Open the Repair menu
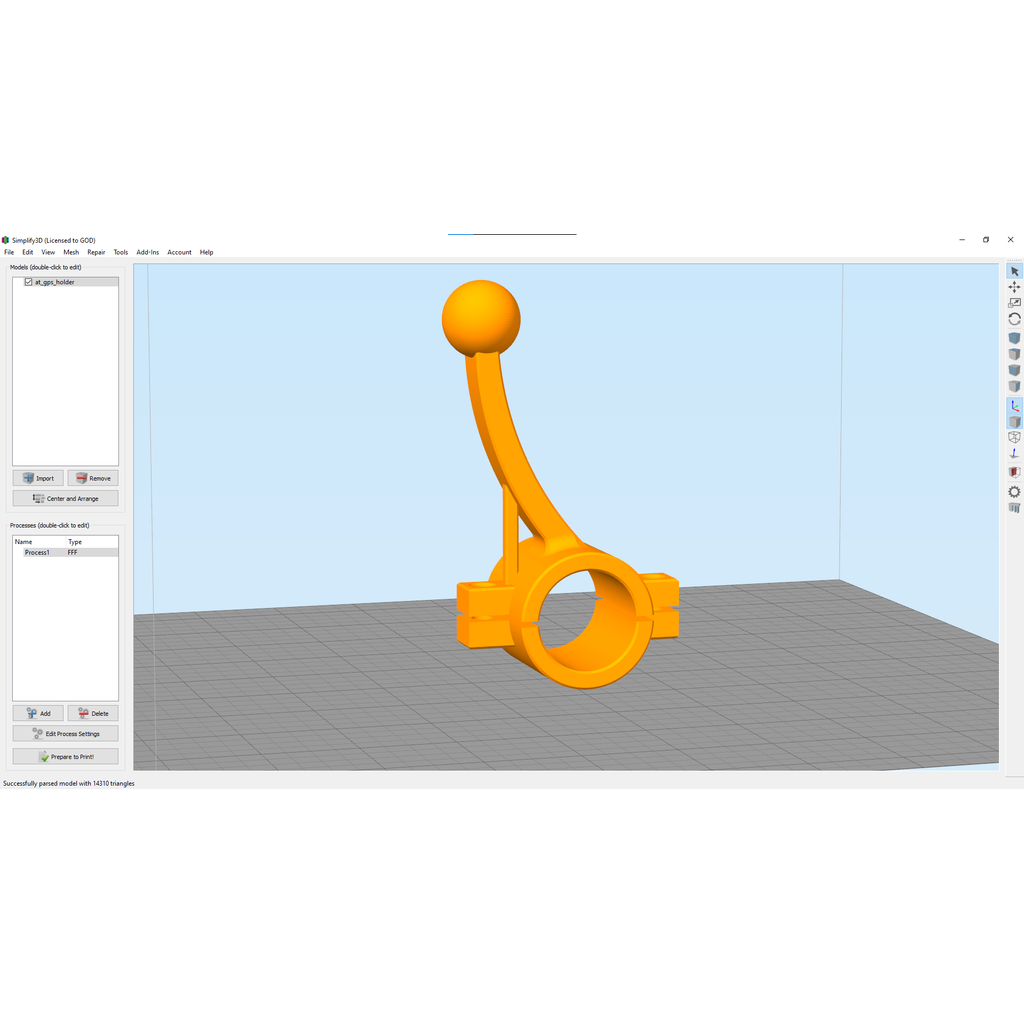Viewport: 1024px width, 1024px height. click(x=96, y=252)
